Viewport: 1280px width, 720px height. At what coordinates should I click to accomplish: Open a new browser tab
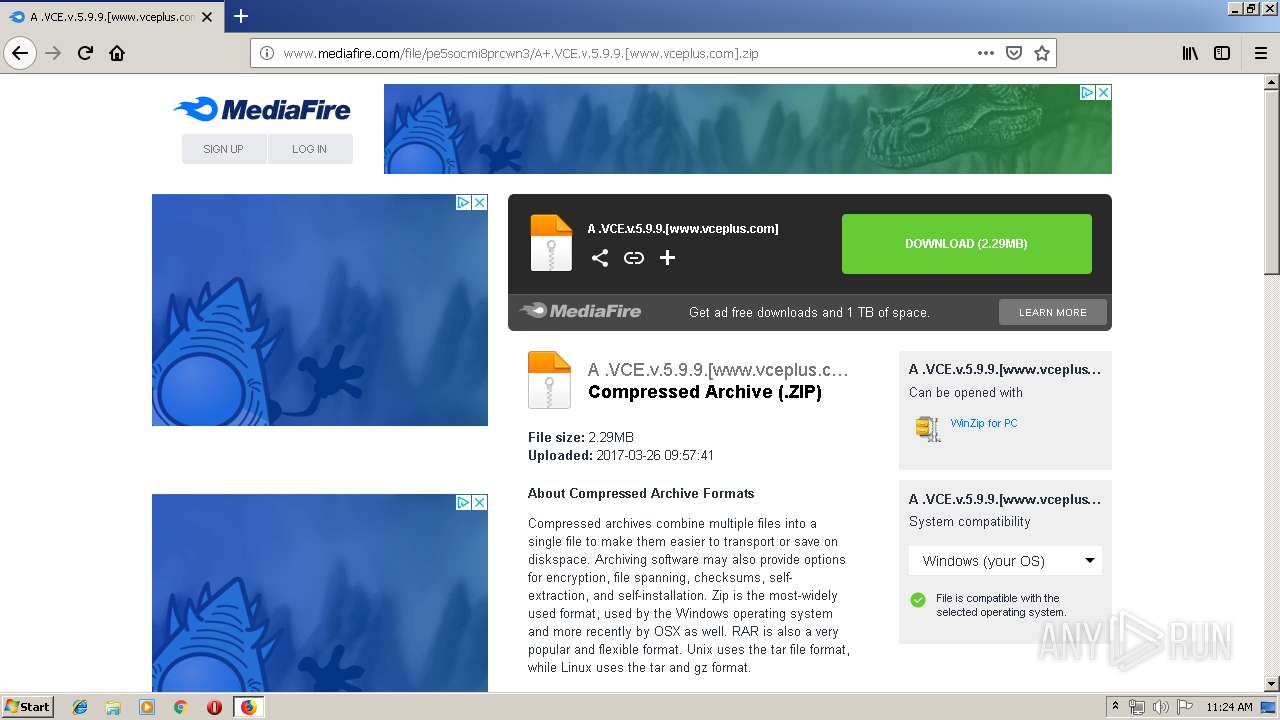pos(241,16)
